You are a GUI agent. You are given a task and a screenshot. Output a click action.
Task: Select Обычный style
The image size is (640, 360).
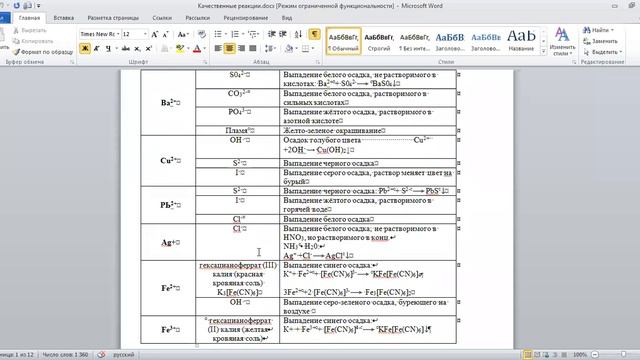click(x=343, y=41)
